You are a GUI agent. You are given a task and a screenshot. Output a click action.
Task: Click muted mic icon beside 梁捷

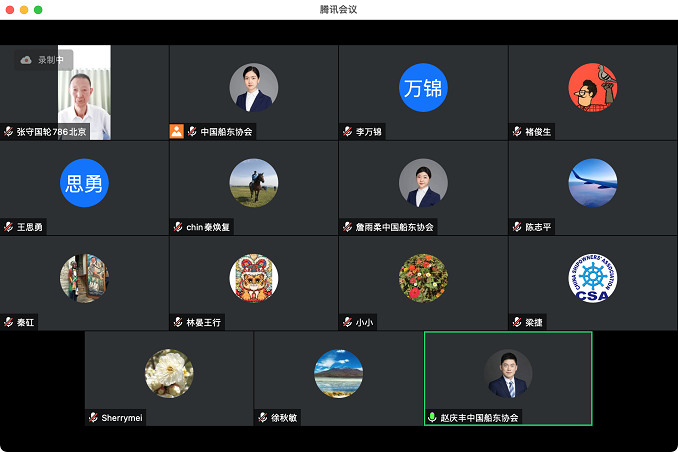click(x=517, y=322)
